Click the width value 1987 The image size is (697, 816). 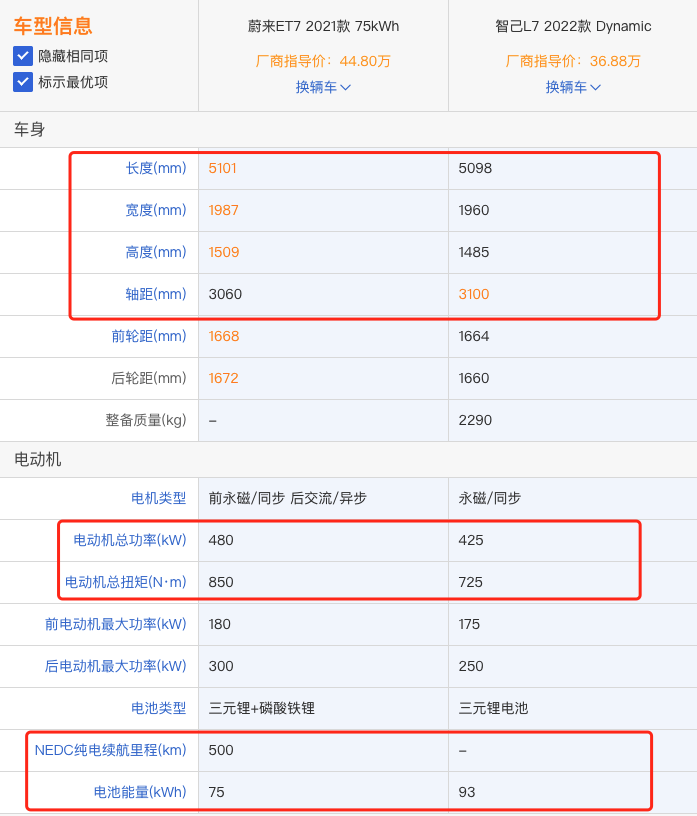[x=223, y=210]
